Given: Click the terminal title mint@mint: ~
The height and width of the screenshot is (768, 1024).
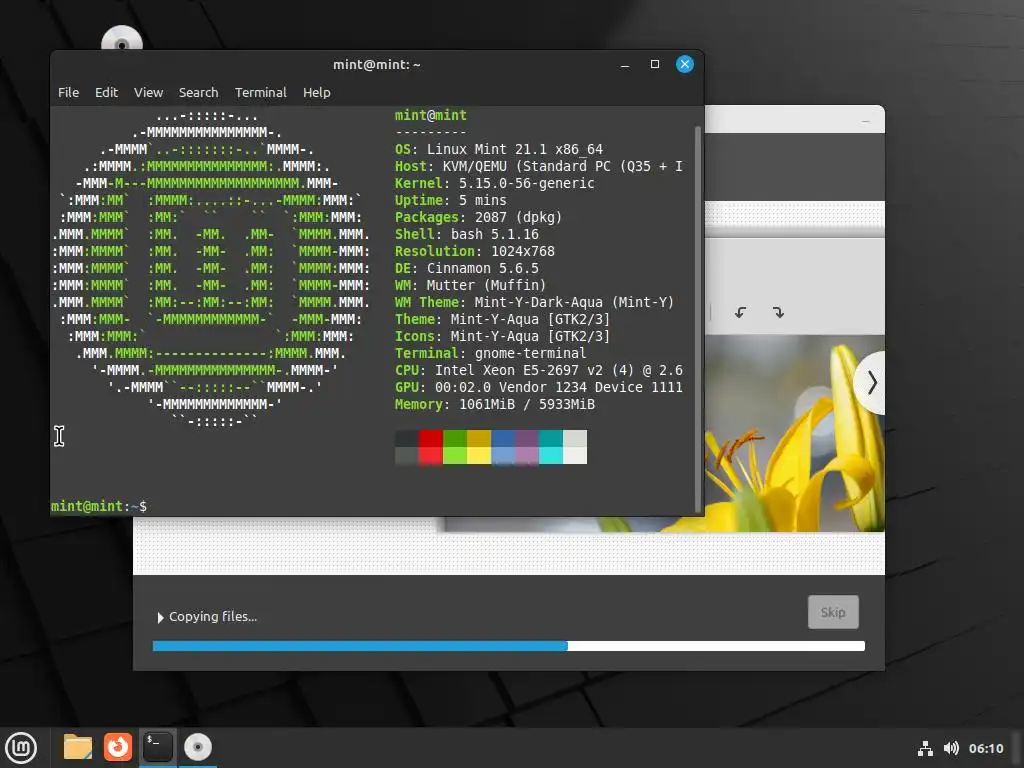Looking at the screenshot, I should [x=377, y=65].
